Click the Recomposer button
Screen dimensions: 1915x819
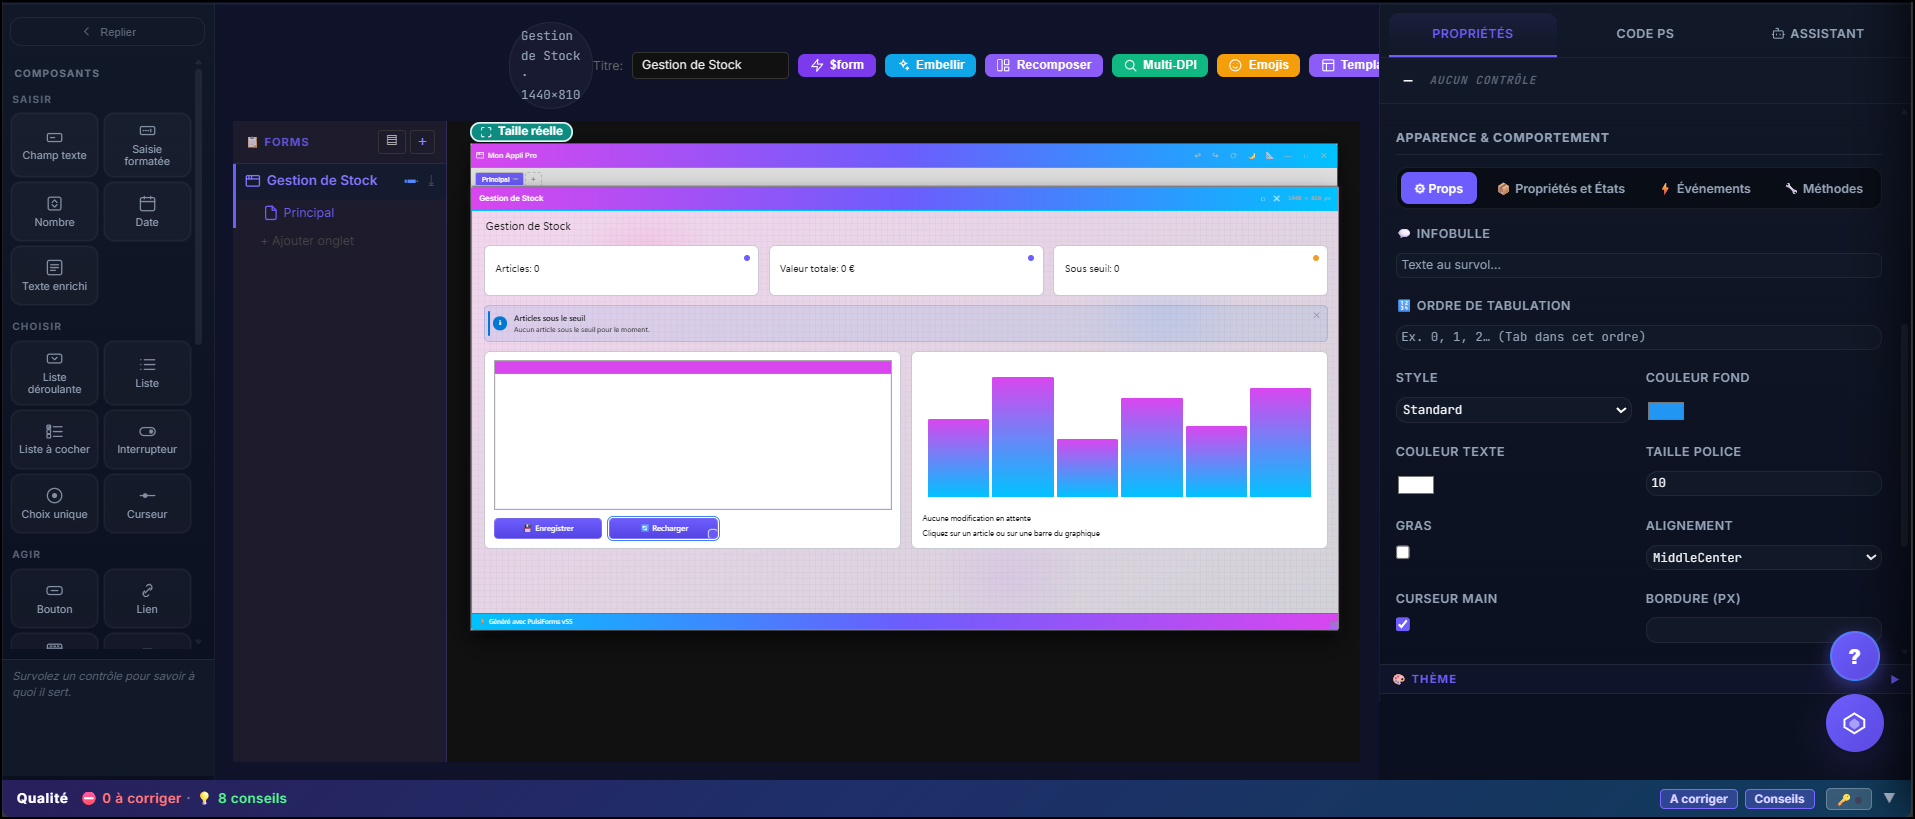pyautogui.click(x=1044, y=65)
